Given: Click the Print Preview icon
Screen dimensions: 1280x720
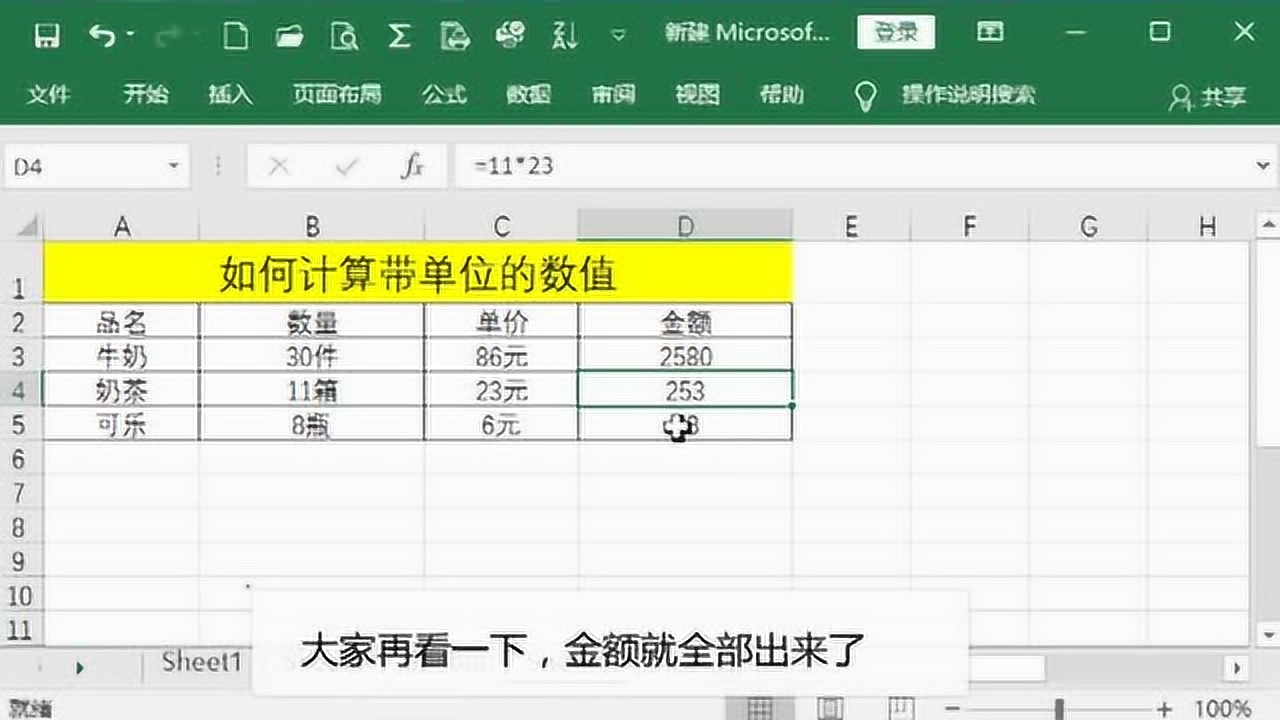Looking at the screenshot, I should [x=345, y=36].
